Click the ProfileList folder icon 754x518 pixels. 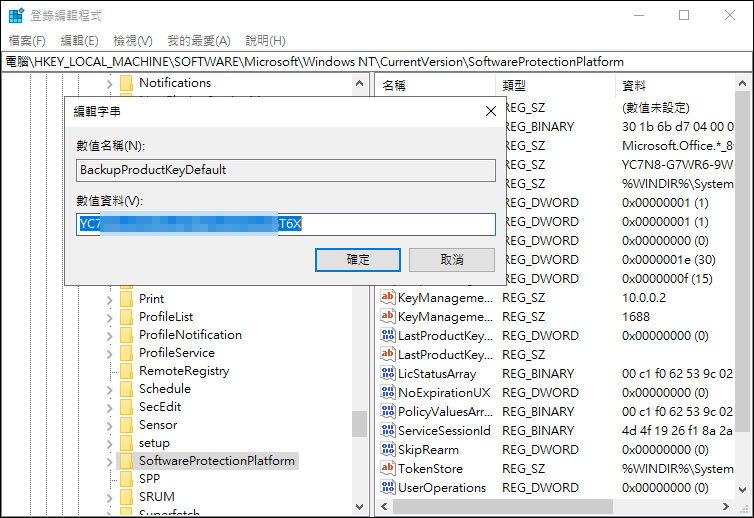[126, 317]
